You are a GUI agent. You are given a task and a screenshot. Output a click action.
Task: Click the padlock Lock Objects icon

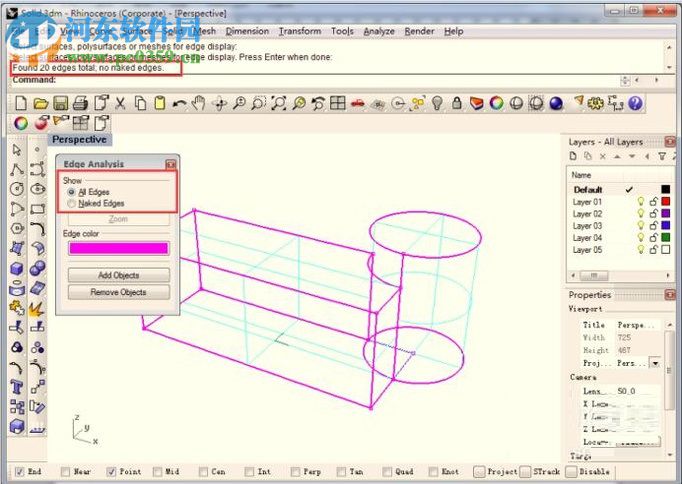[457, 103]
